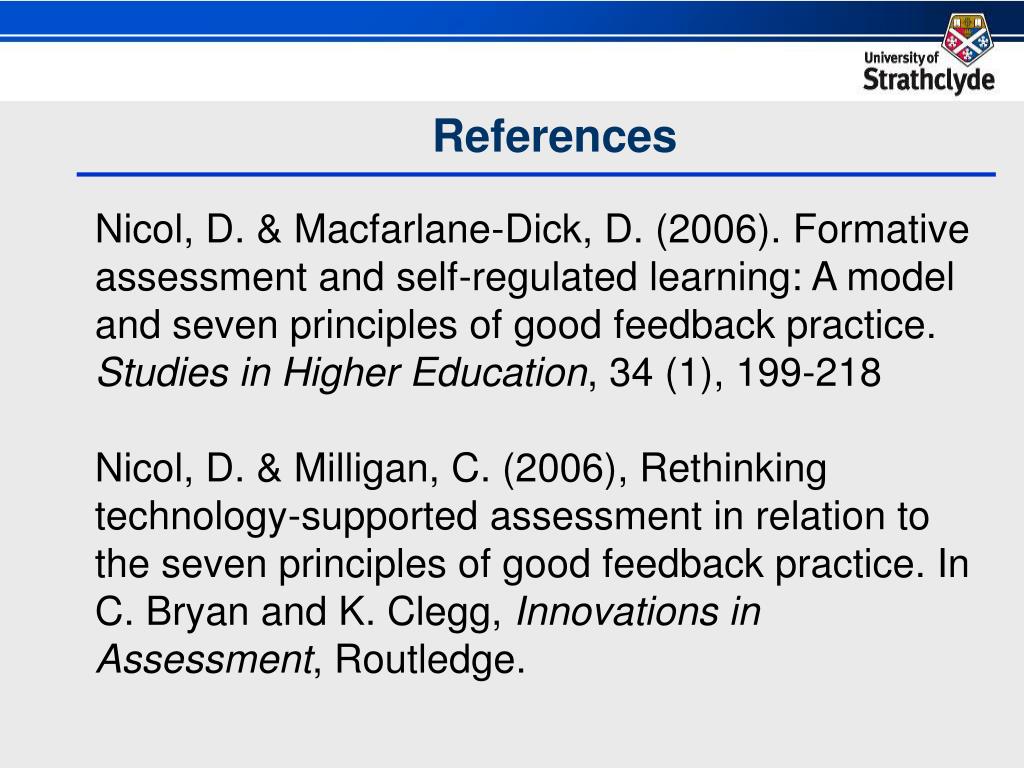Click the 'University of' text in logo
Viewport: 1024px width, 768px height.
[x=901, y=57]
